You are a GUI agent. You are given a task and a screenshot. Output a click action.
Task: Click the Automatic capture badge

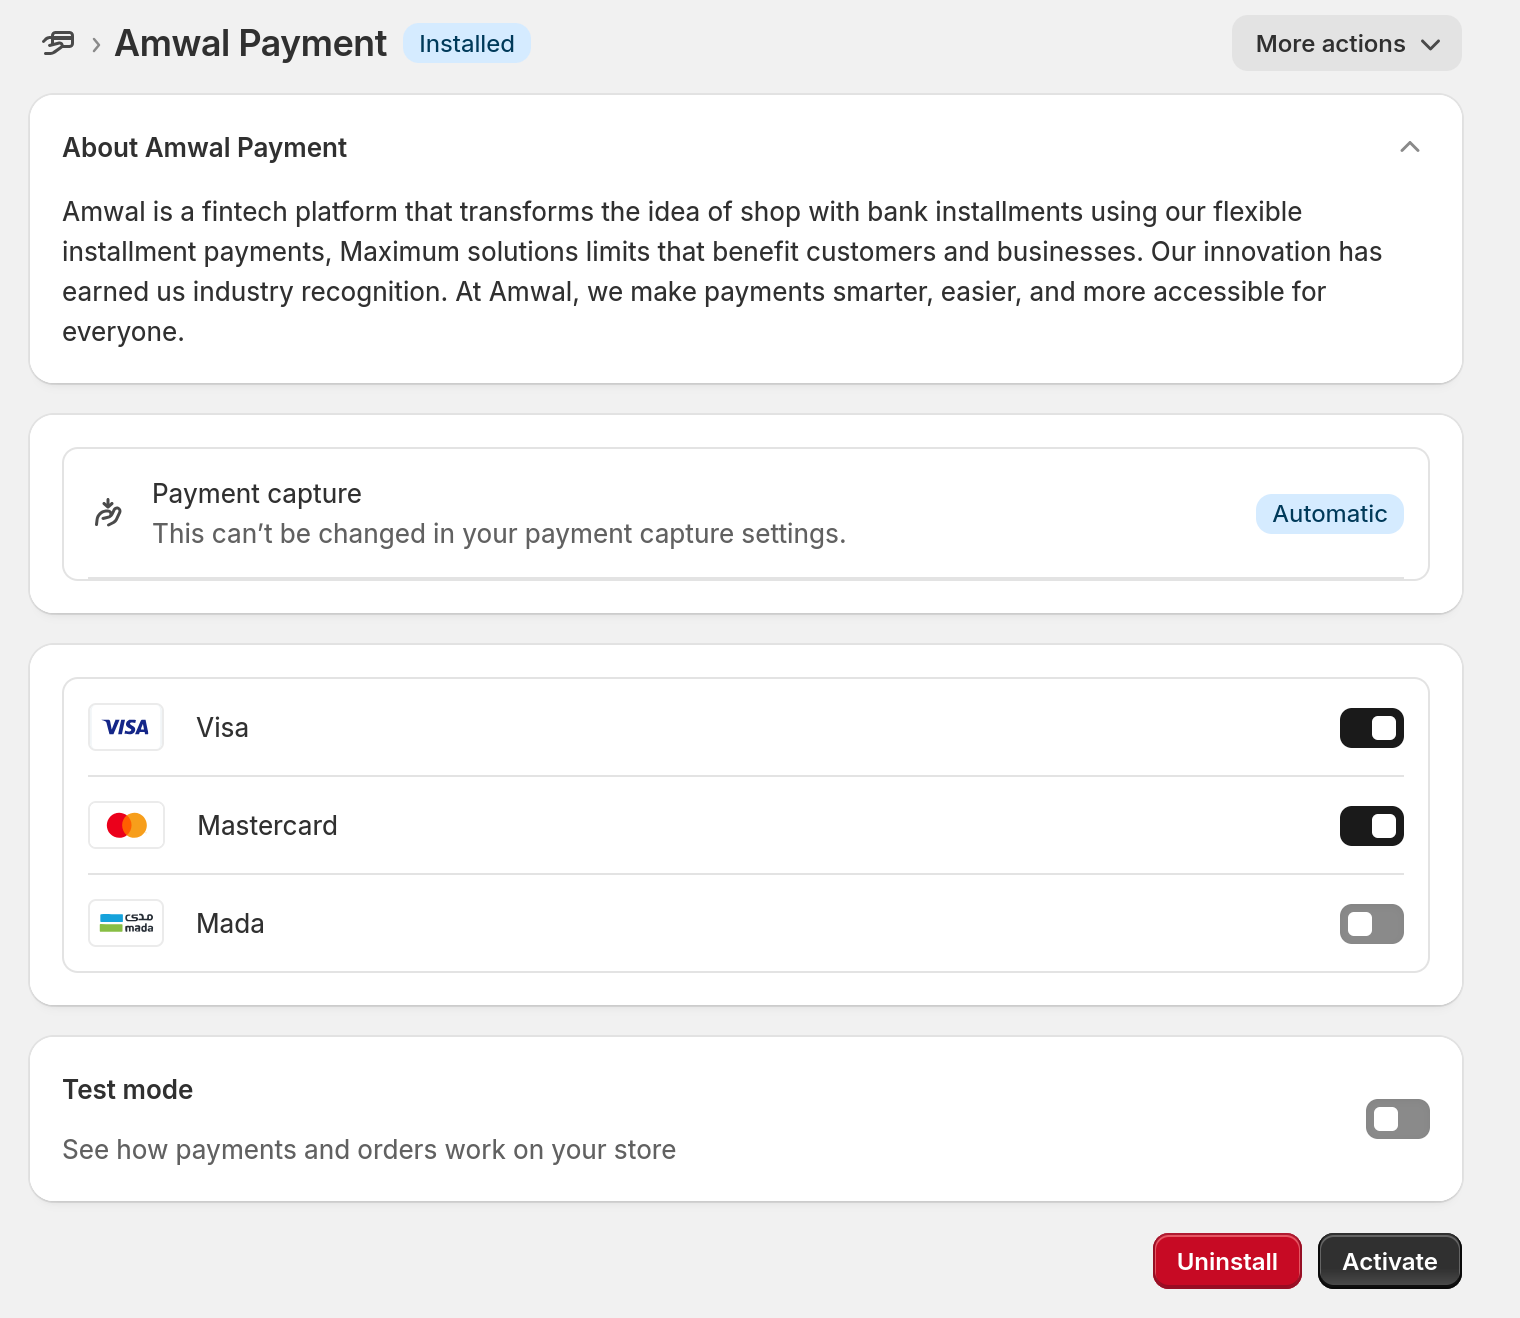pyautogui.click(x=1330, y=514)
